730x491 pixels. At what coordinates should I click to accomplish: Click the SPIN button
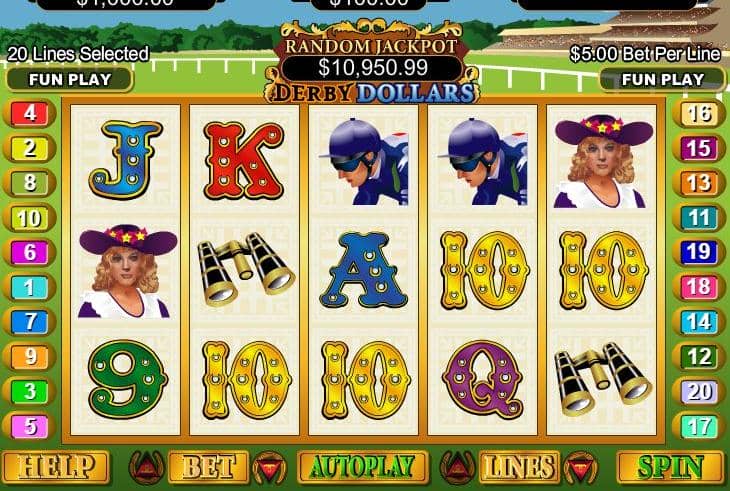coord(671,467)
